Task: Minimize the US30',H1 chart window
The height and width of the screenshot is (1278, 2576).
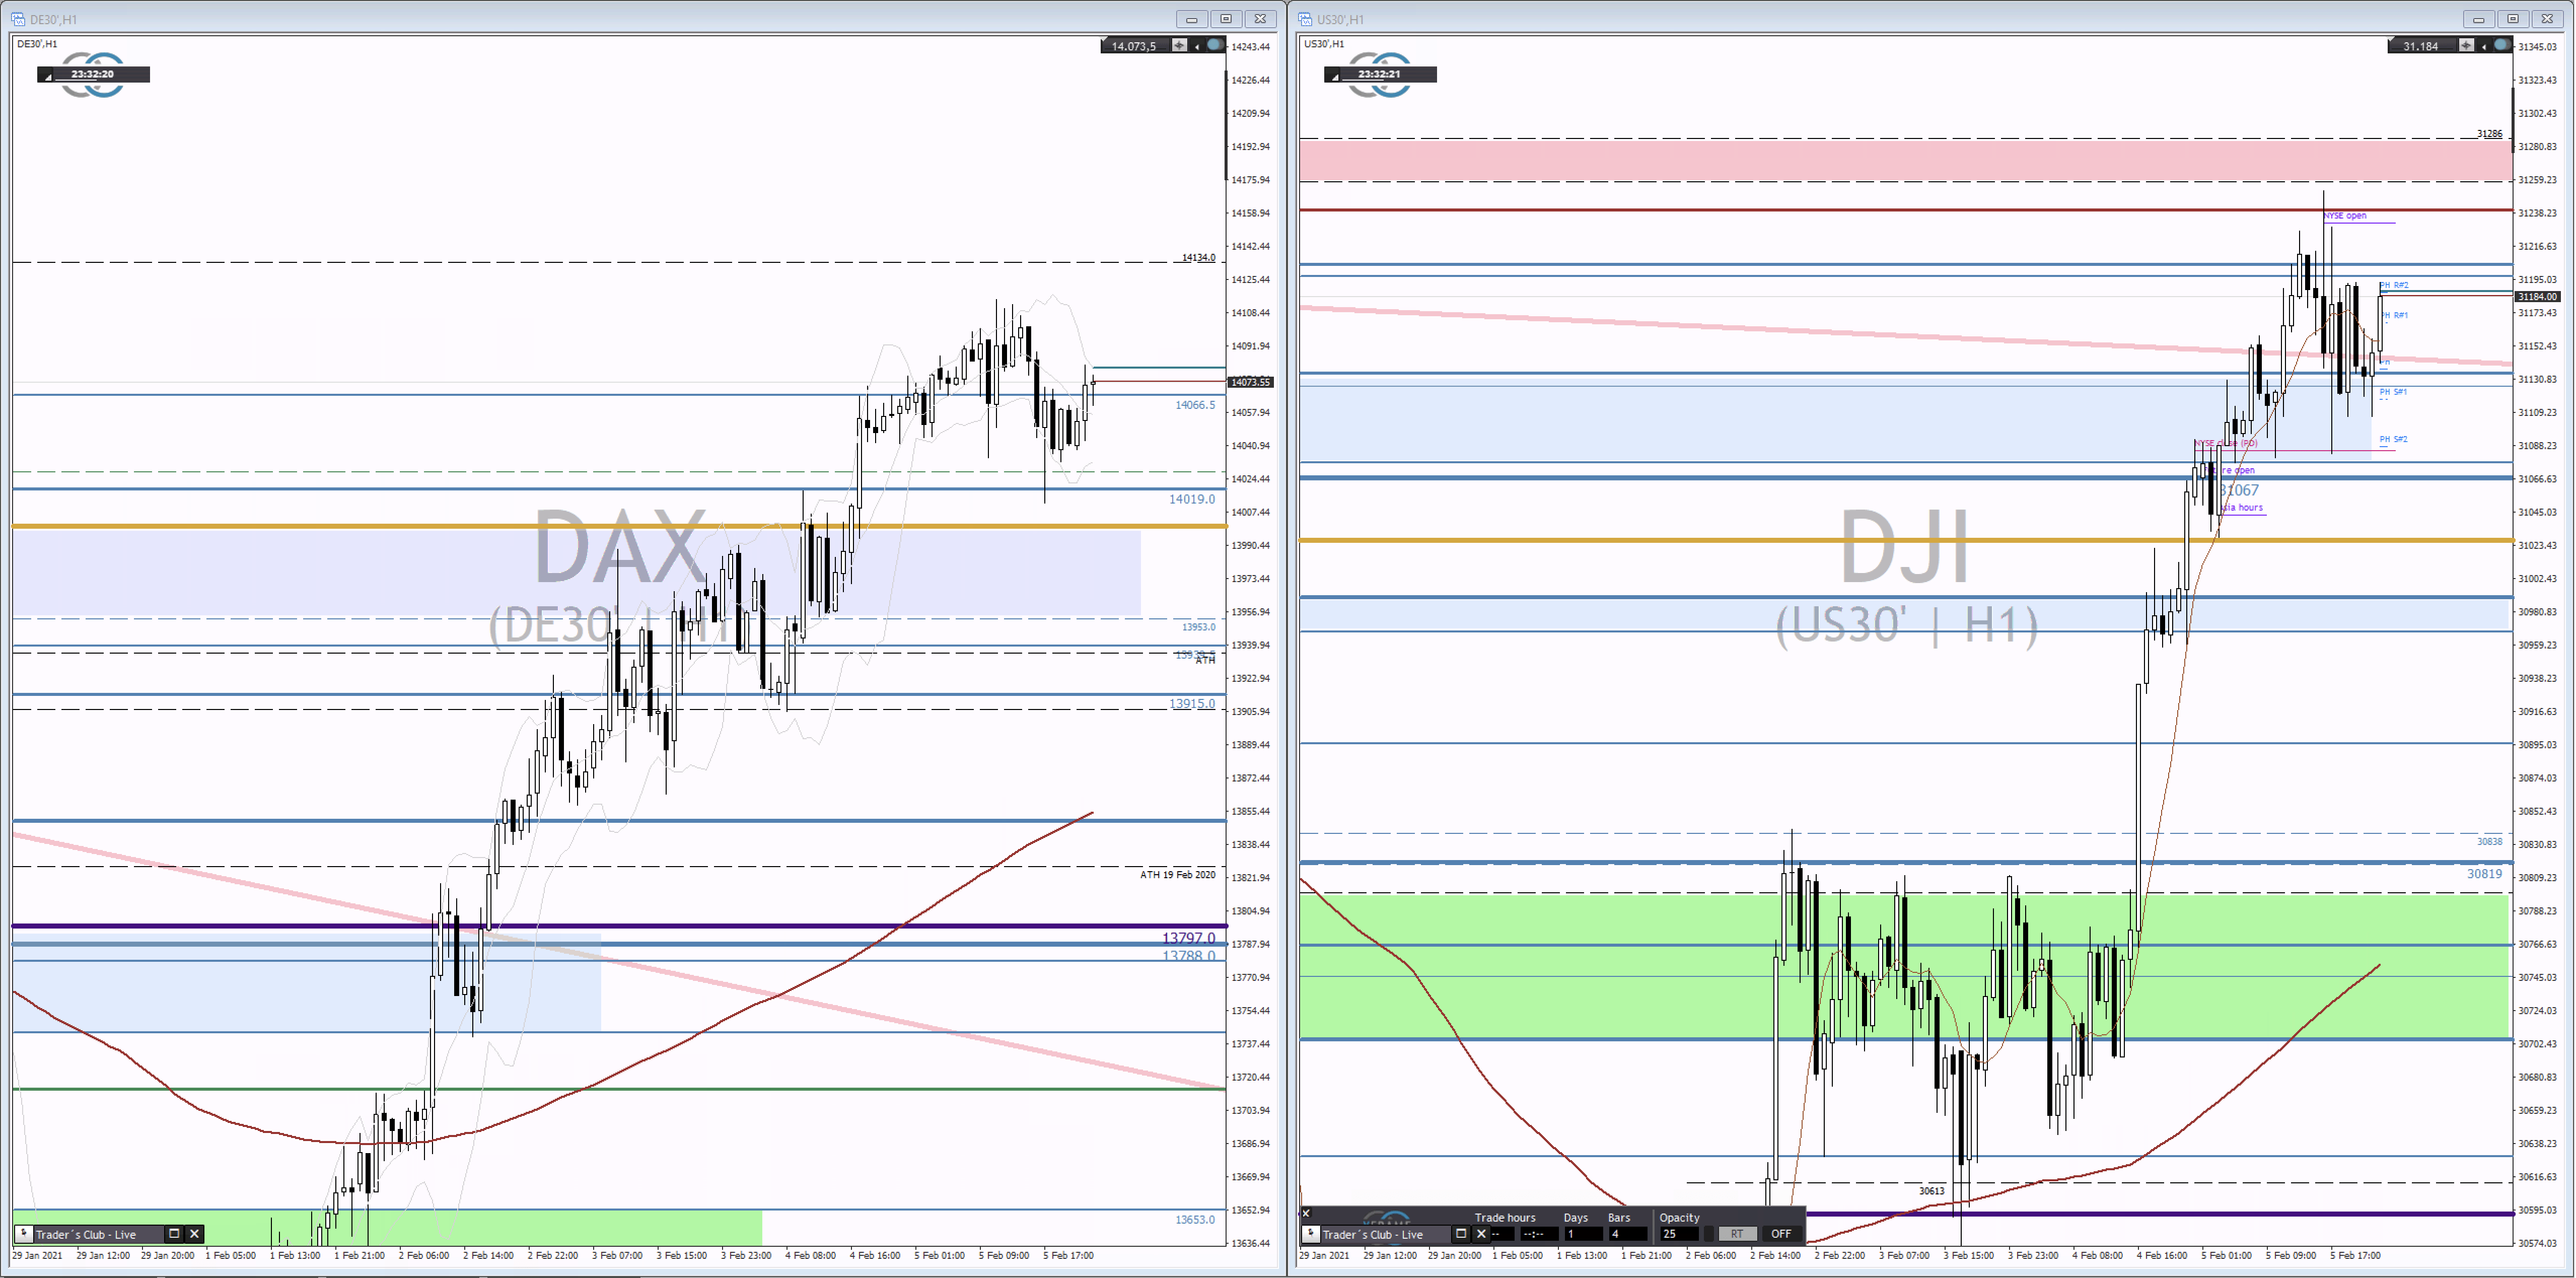Action: tap(2478, 19)
